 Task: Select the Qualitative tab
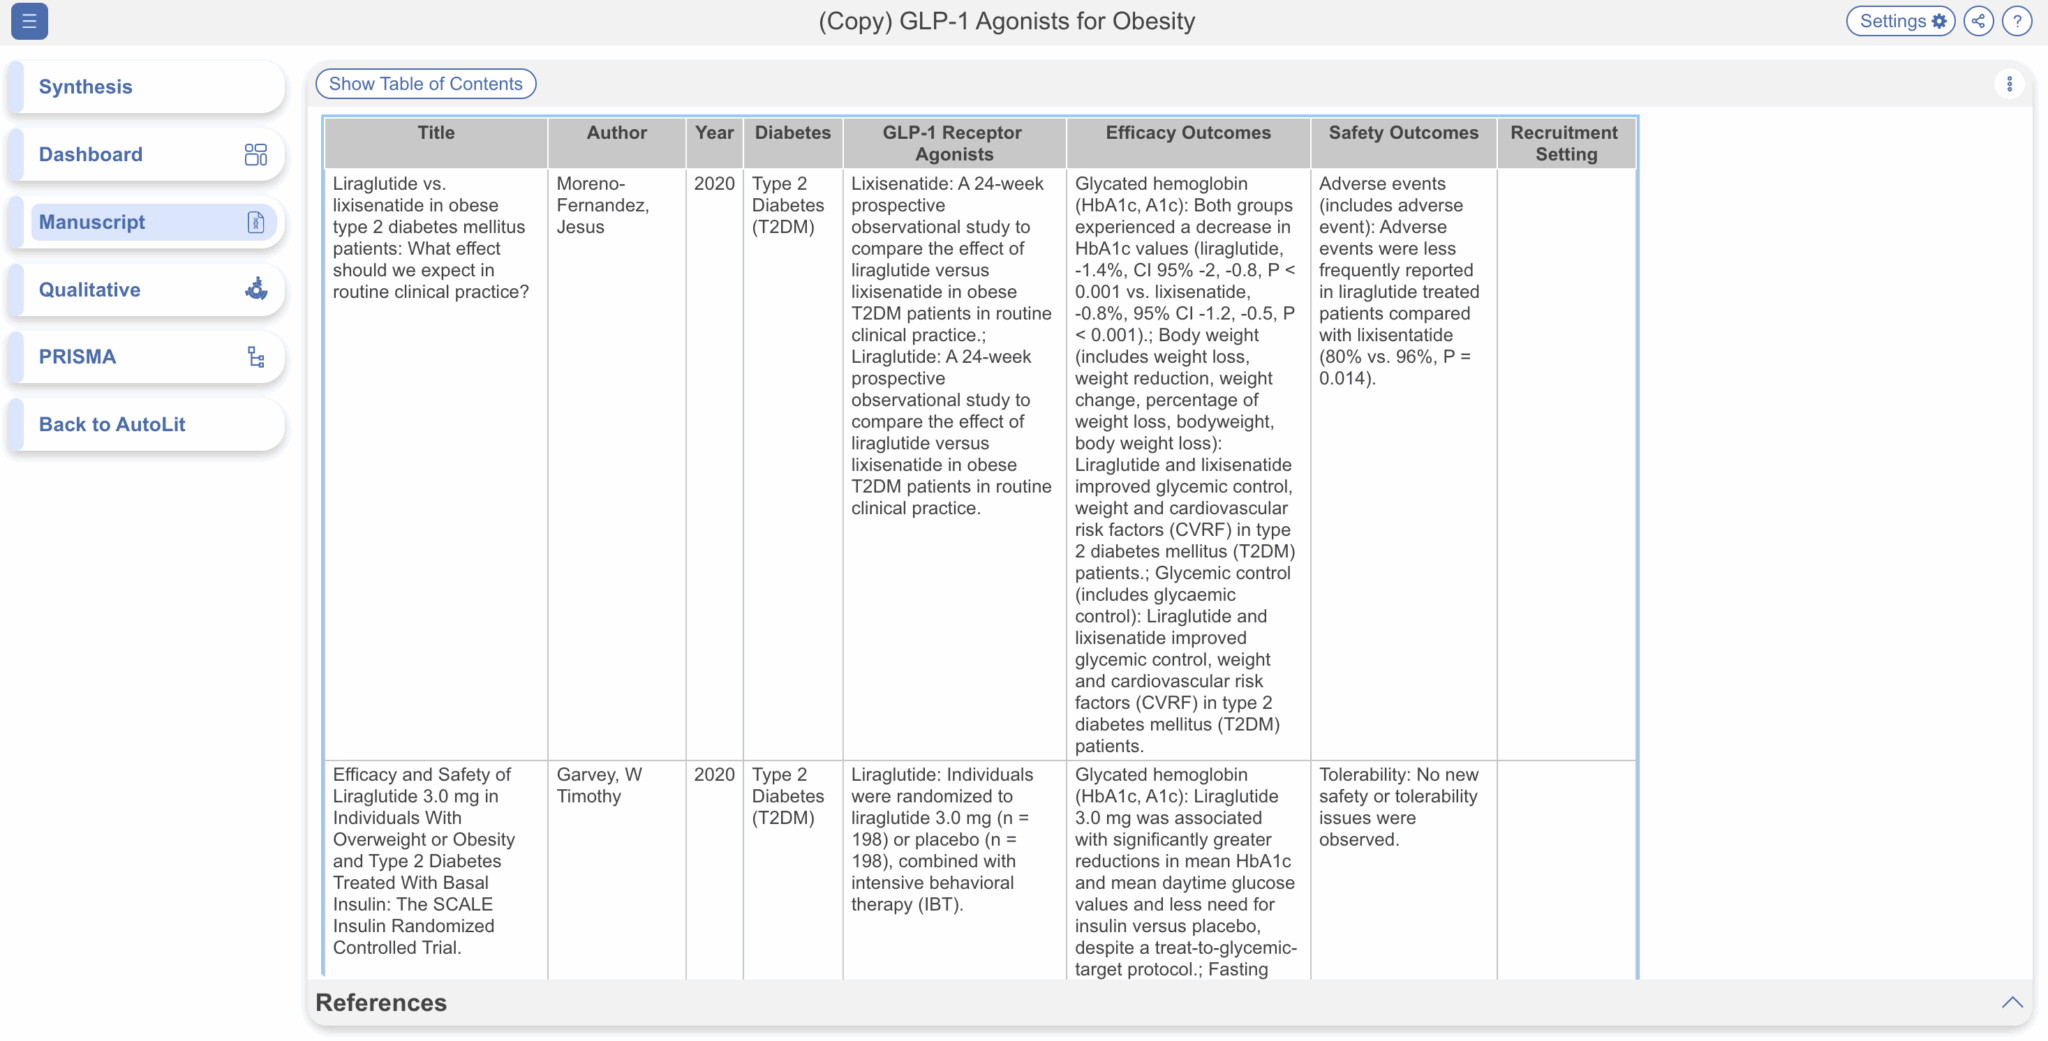pos(146,289)
